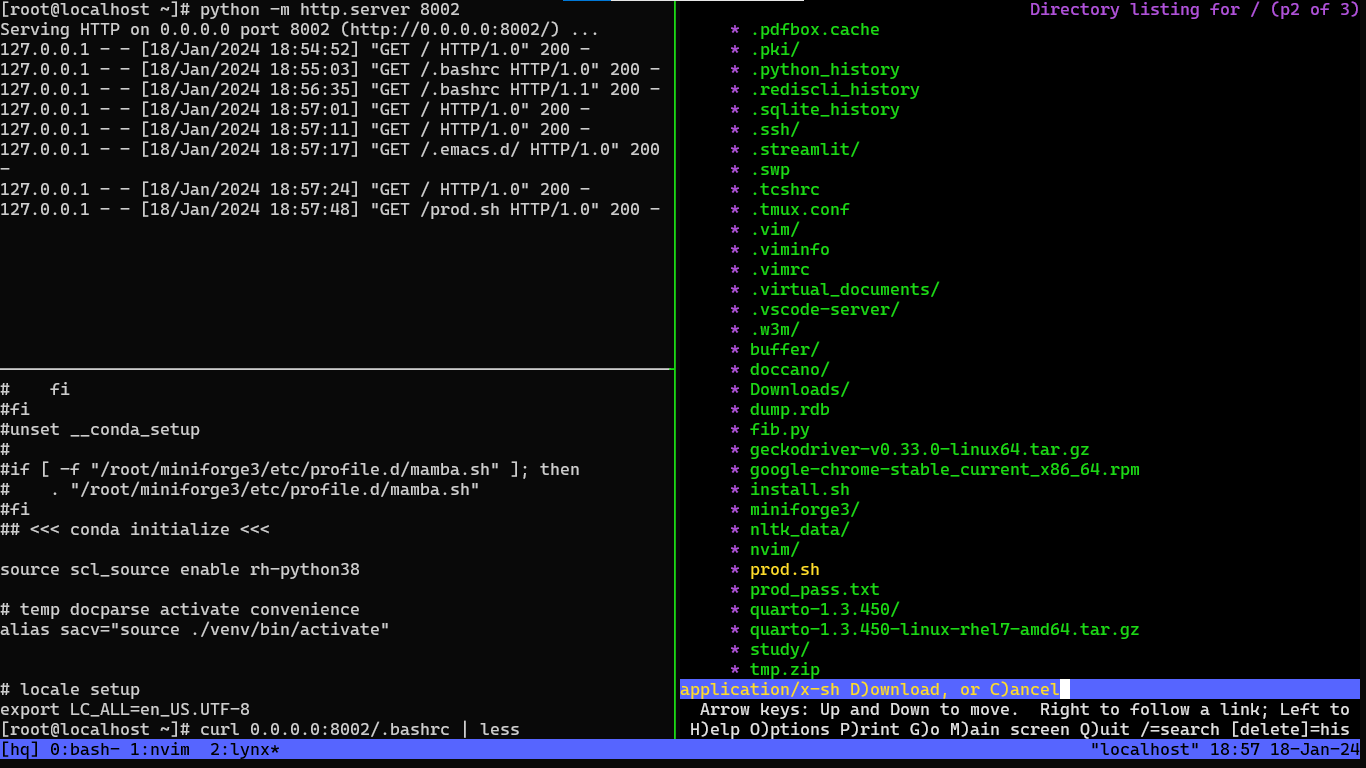Click the #unset __conda_setup line
The width and height of the screenshot is (1366, 768).
100,430
